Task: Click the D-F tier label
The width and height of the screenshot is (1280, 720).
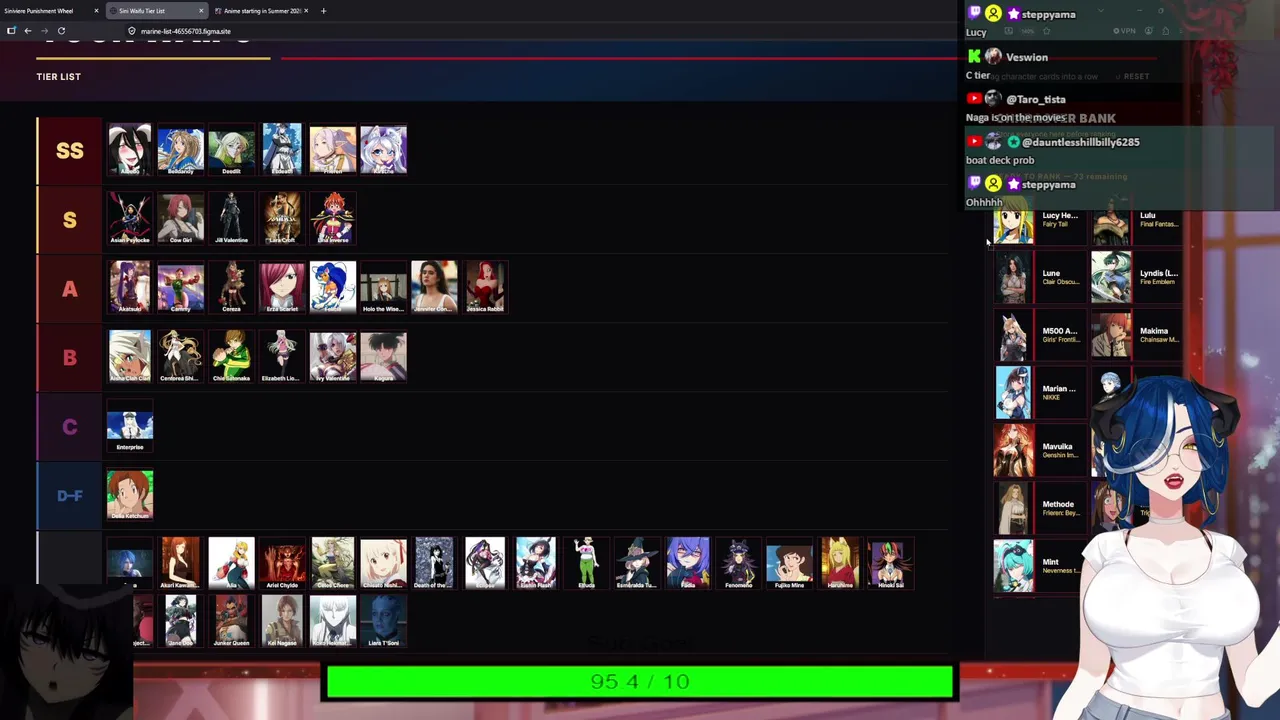Action: [x=70, y=496]
